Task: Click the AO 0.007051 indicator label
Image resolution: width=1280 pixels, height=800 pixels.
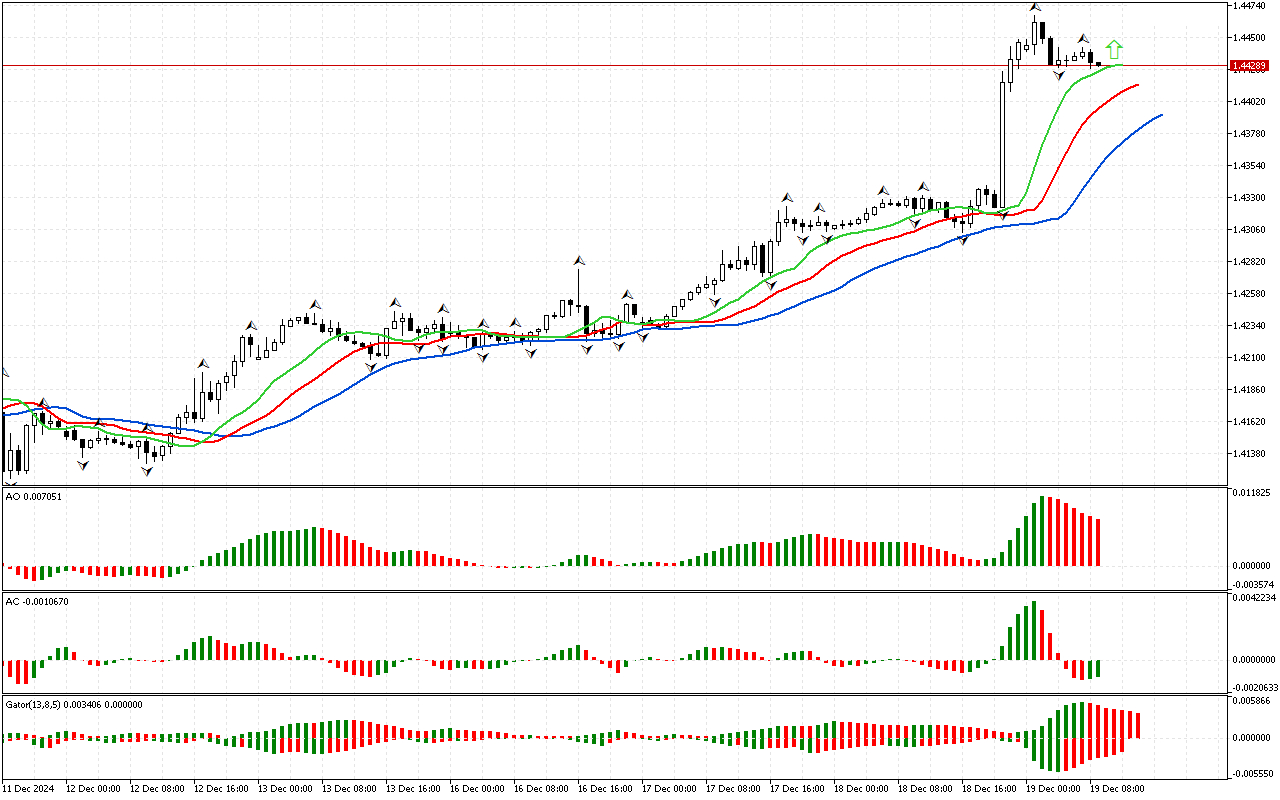Action: point(34,496)
